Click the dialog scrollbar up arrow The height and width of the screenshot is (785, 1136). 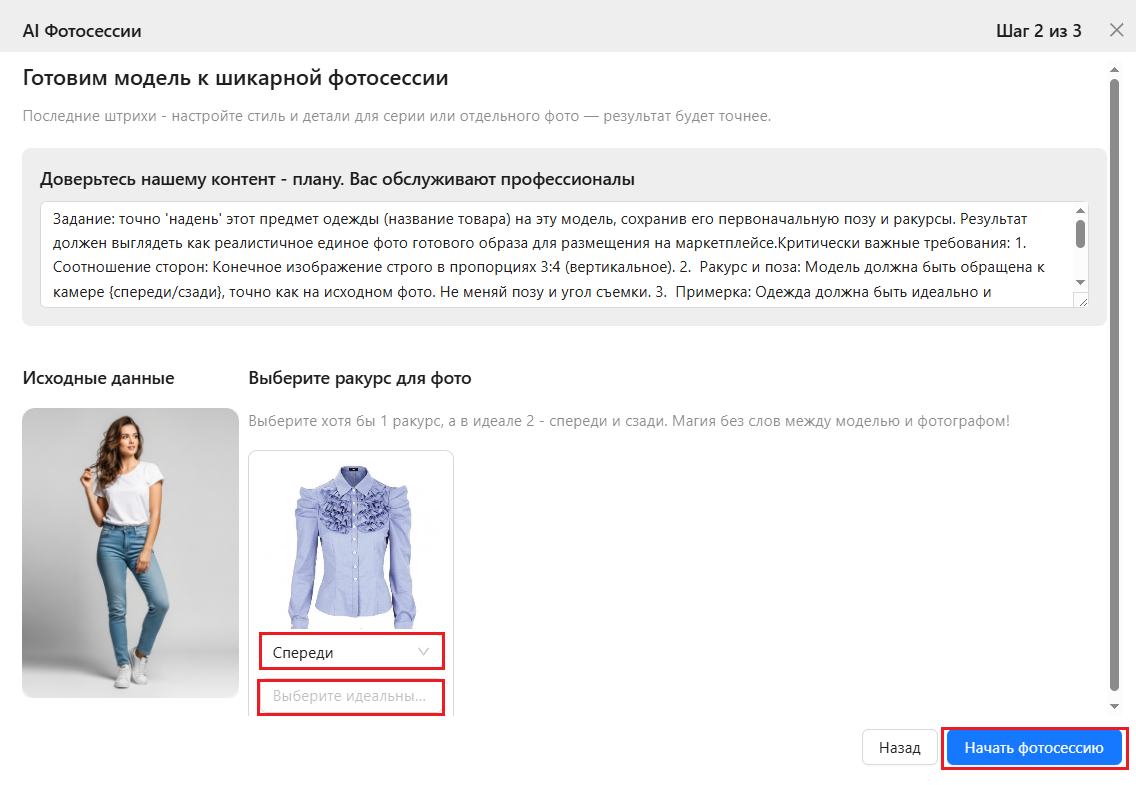coord(1115,70)
